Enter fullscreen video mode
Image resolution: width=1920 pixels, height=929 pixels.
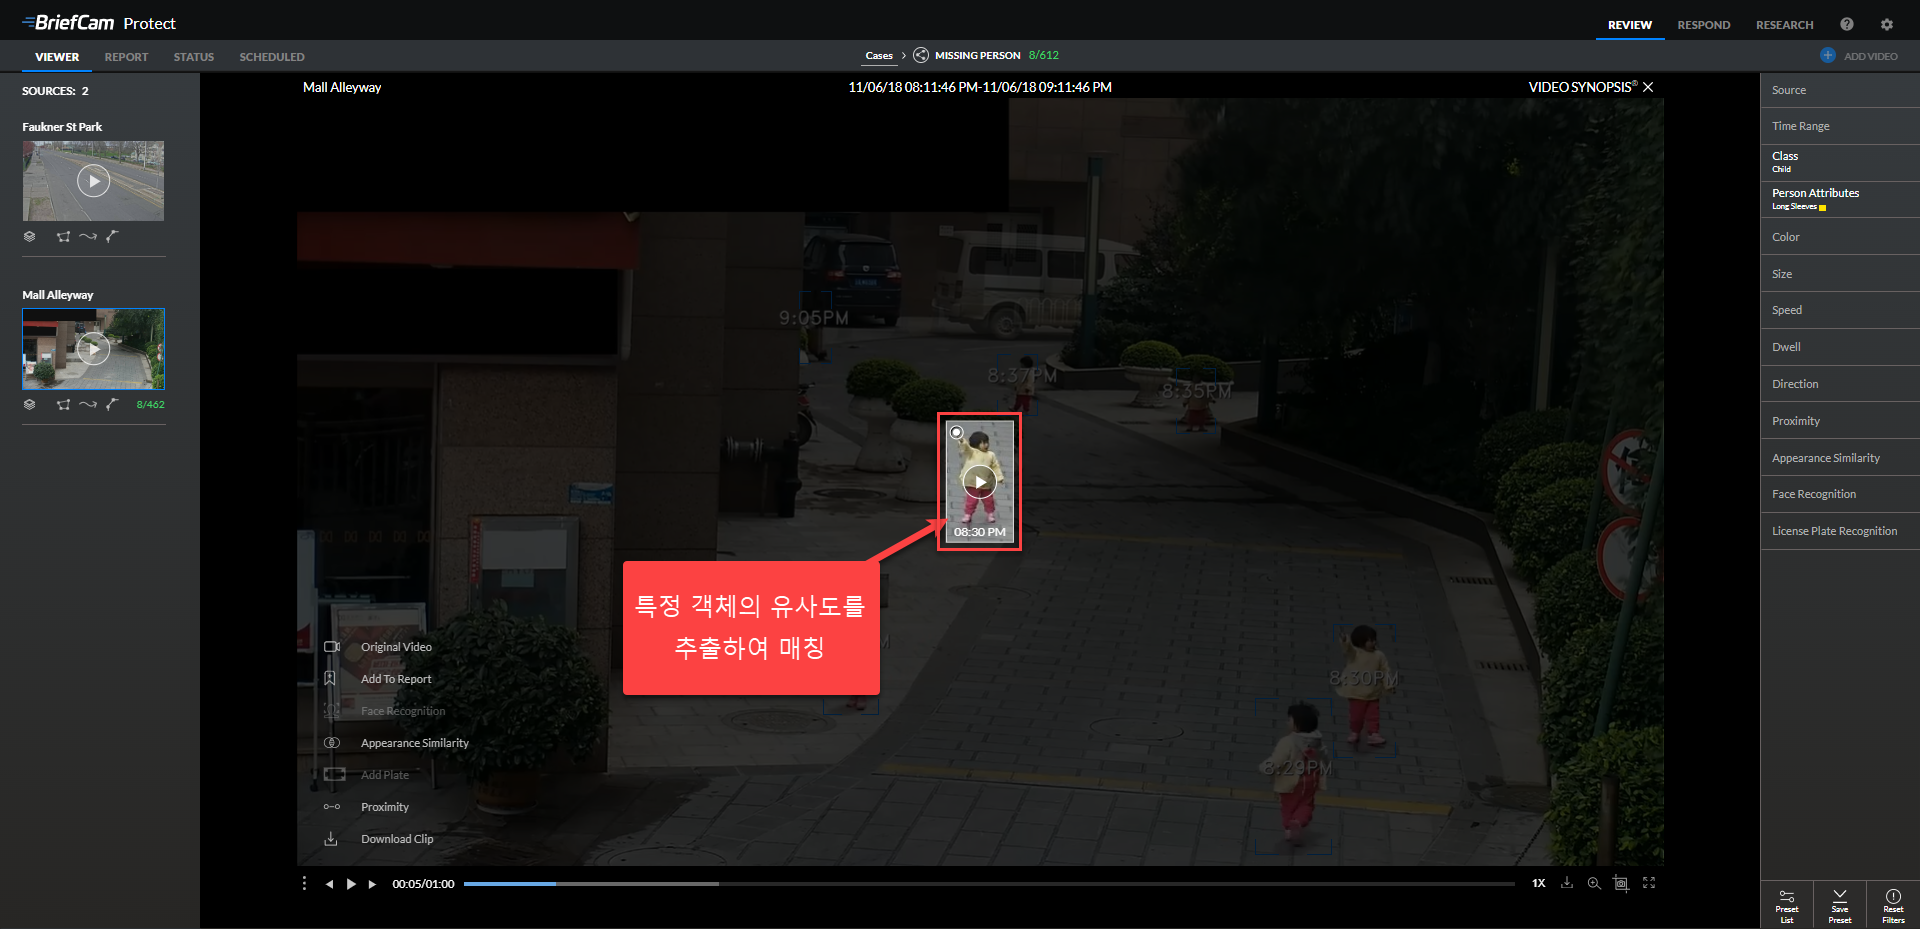click(1649, 883)
